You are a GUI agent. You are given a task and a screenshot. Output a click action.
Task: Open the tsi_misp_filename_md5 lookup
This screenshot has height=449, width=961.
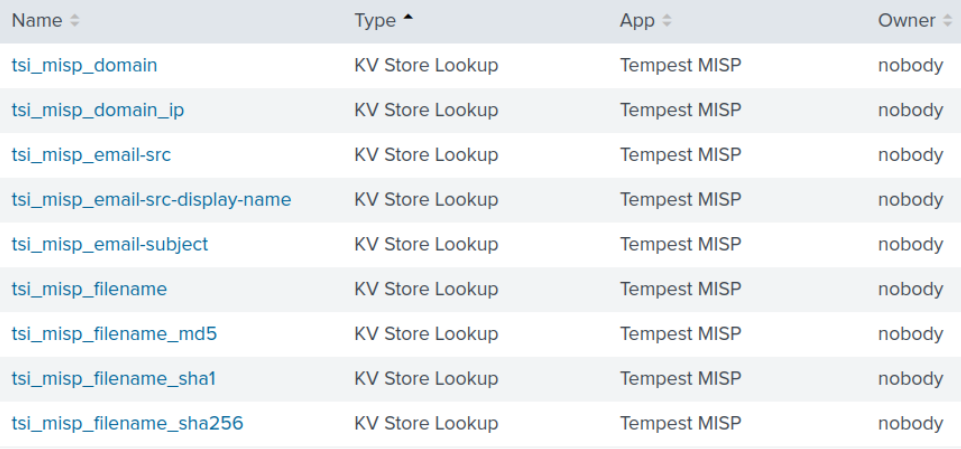[114, 334]
